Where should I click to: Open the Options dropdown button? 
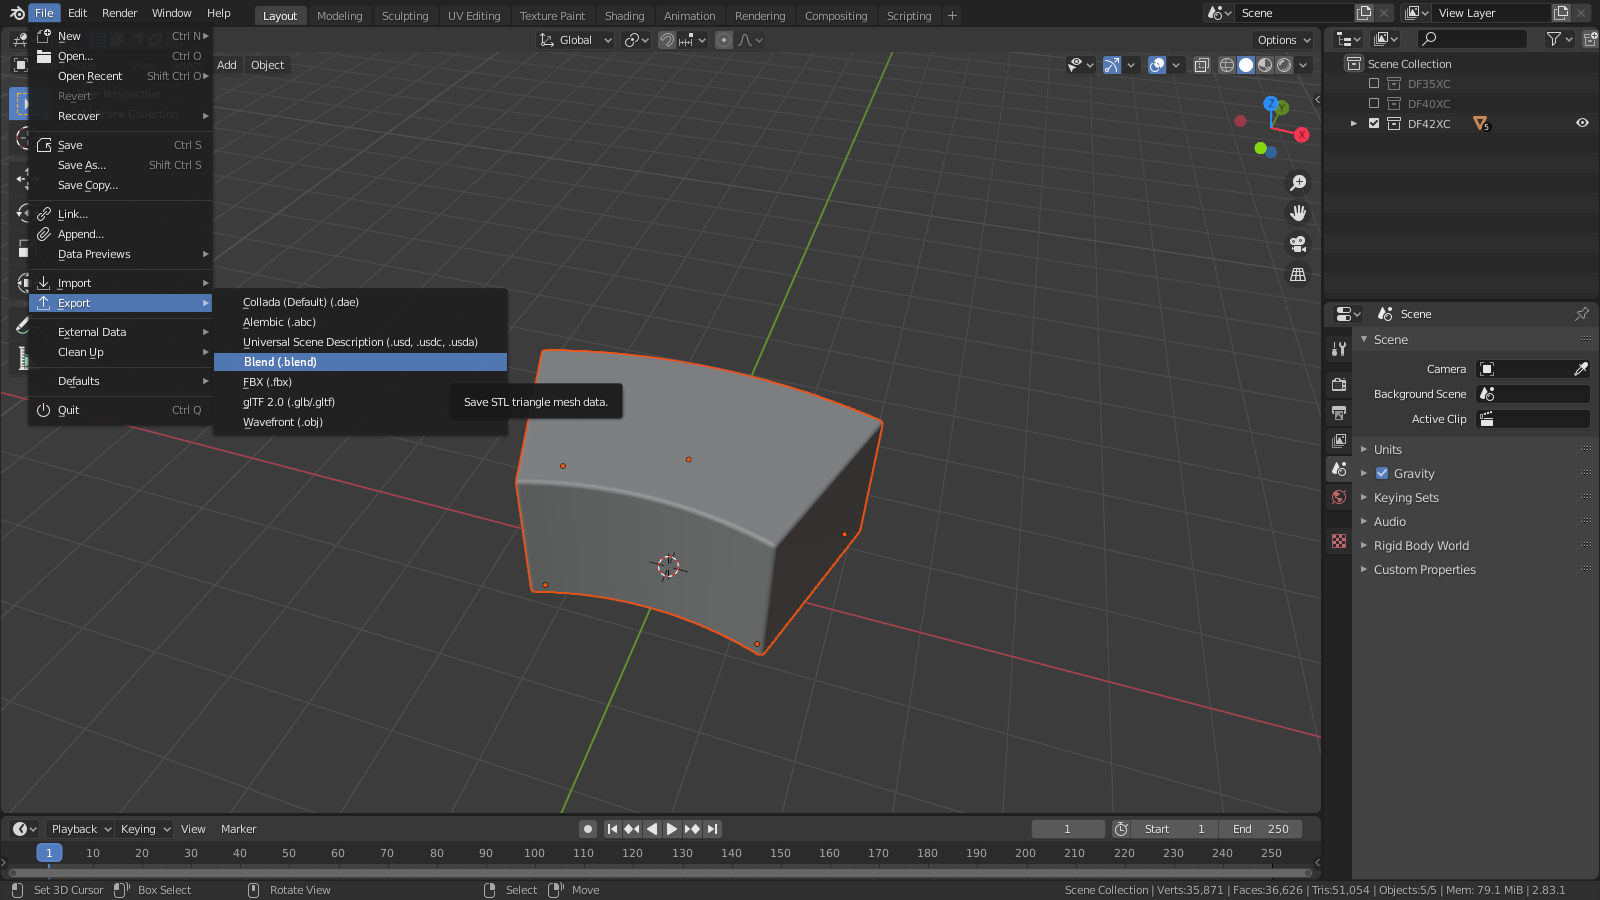[1283, 40]
